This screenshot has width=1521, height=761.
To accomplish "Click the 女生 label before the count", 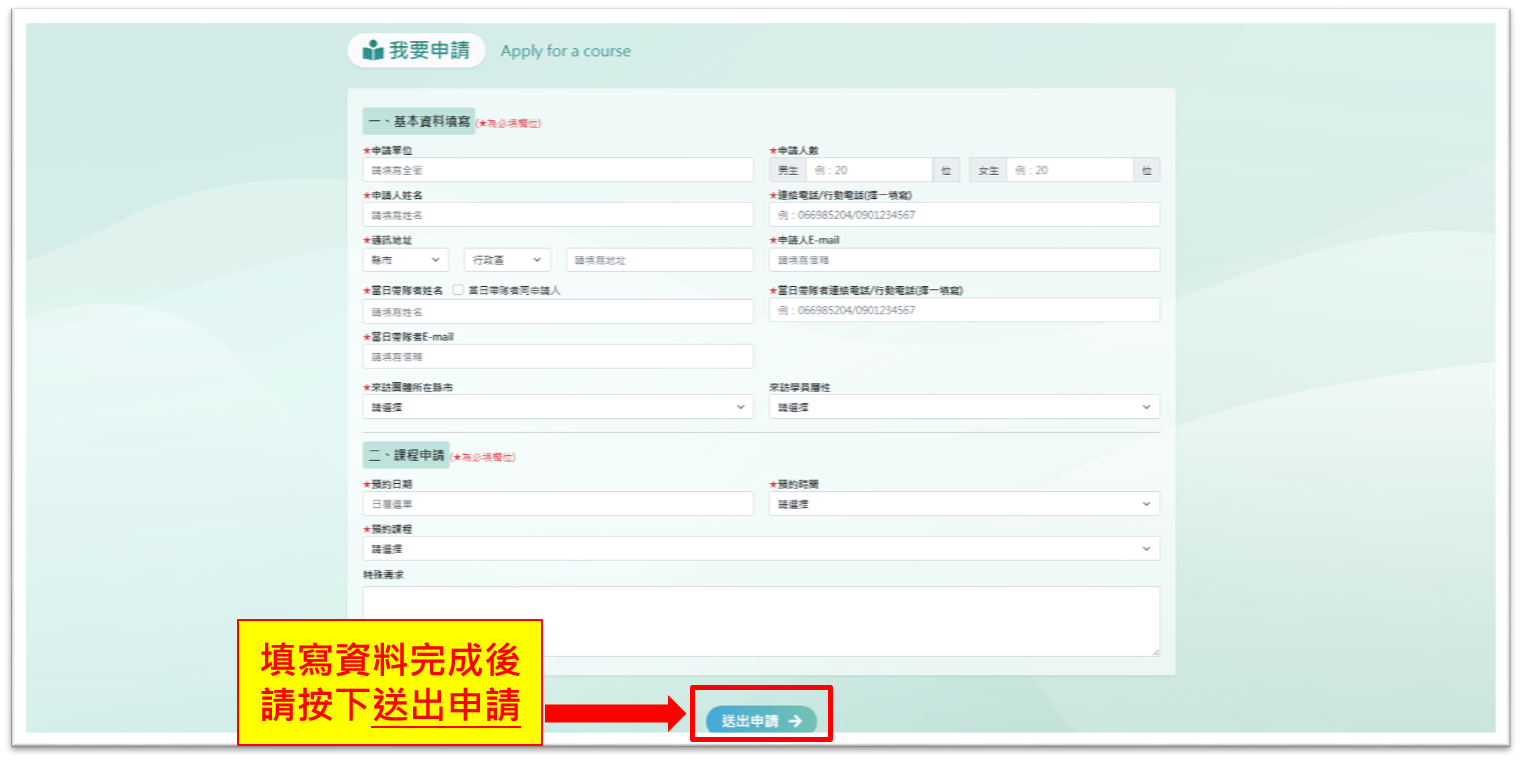I will tap(988, 170).
